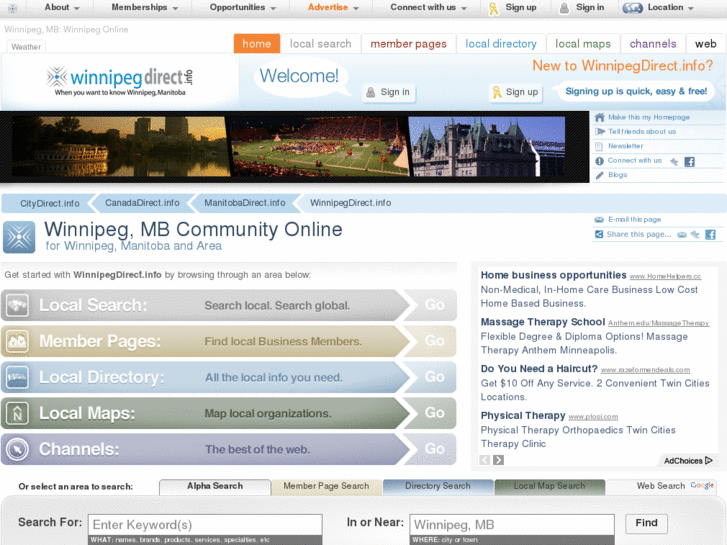
Task: Open the web tab
Action: coord(705,44)
